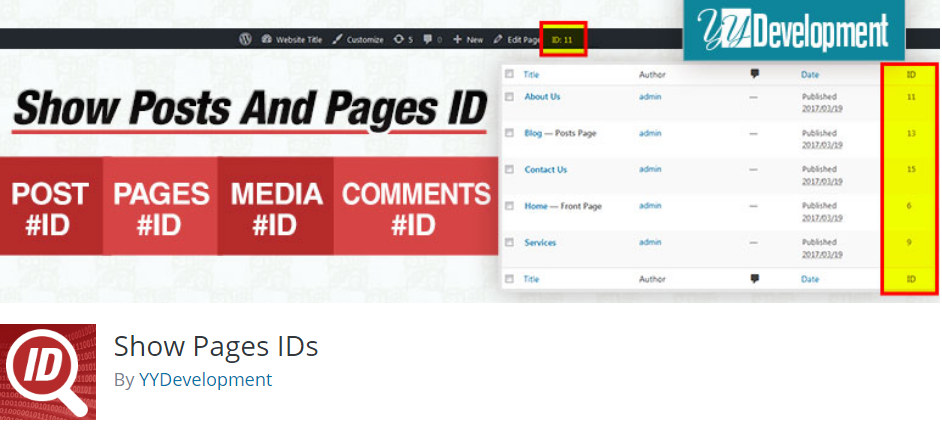
Task: Click the Show Pages IDs plugin title
Action: tap(216, 346)
